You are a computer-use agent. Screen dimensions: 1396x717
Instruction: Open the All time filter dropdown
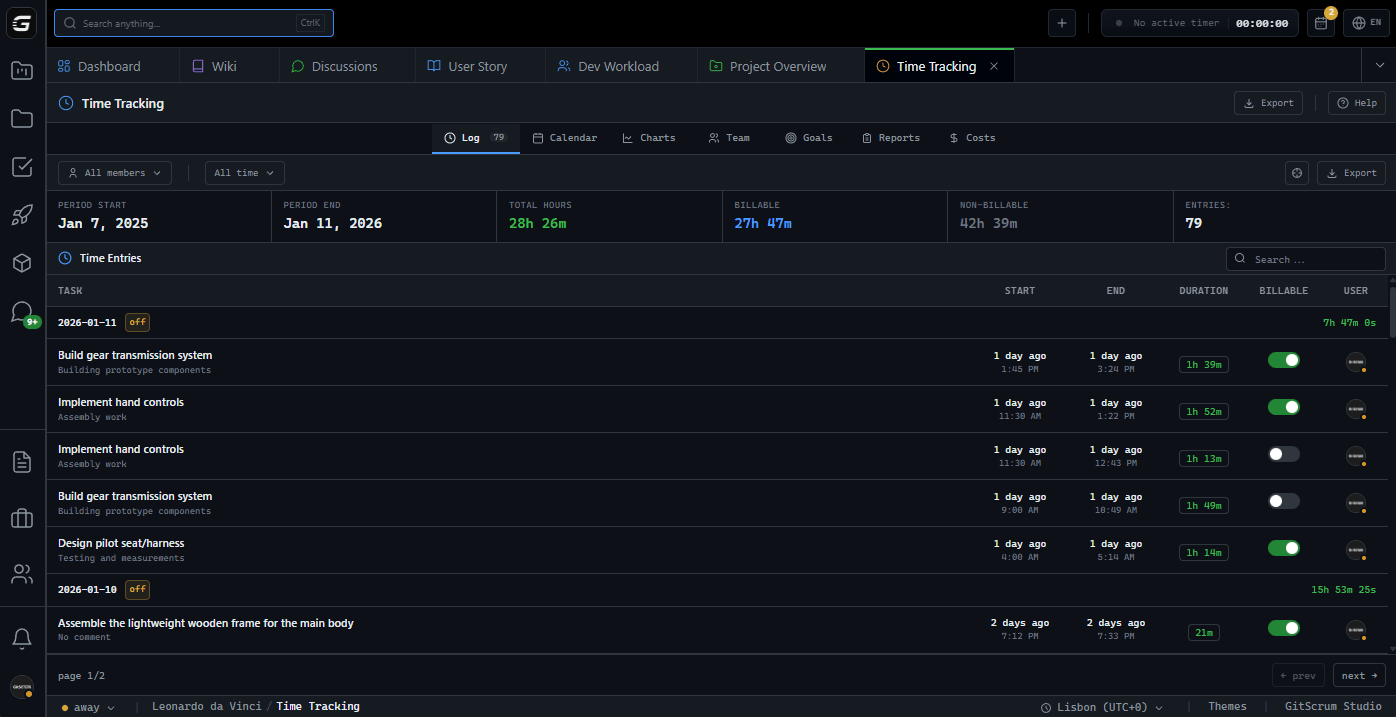pyautogui.click(x=244, y=172)
